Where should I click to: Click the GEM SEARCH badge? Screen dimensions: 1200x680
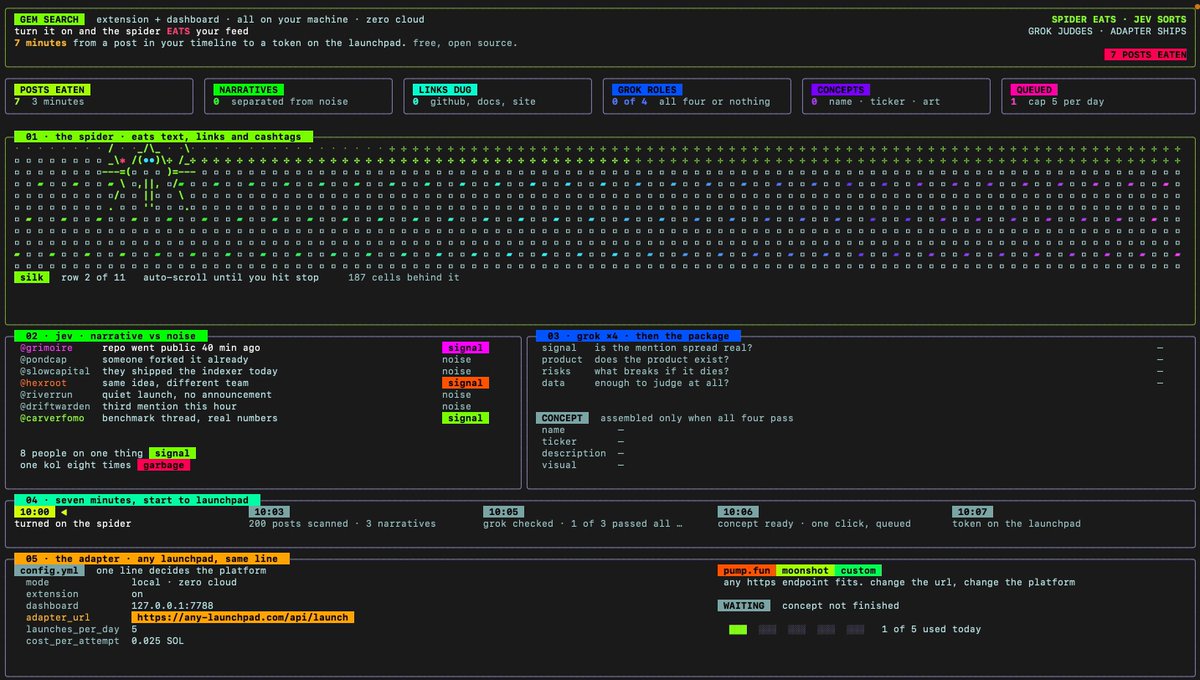(49, 20)
